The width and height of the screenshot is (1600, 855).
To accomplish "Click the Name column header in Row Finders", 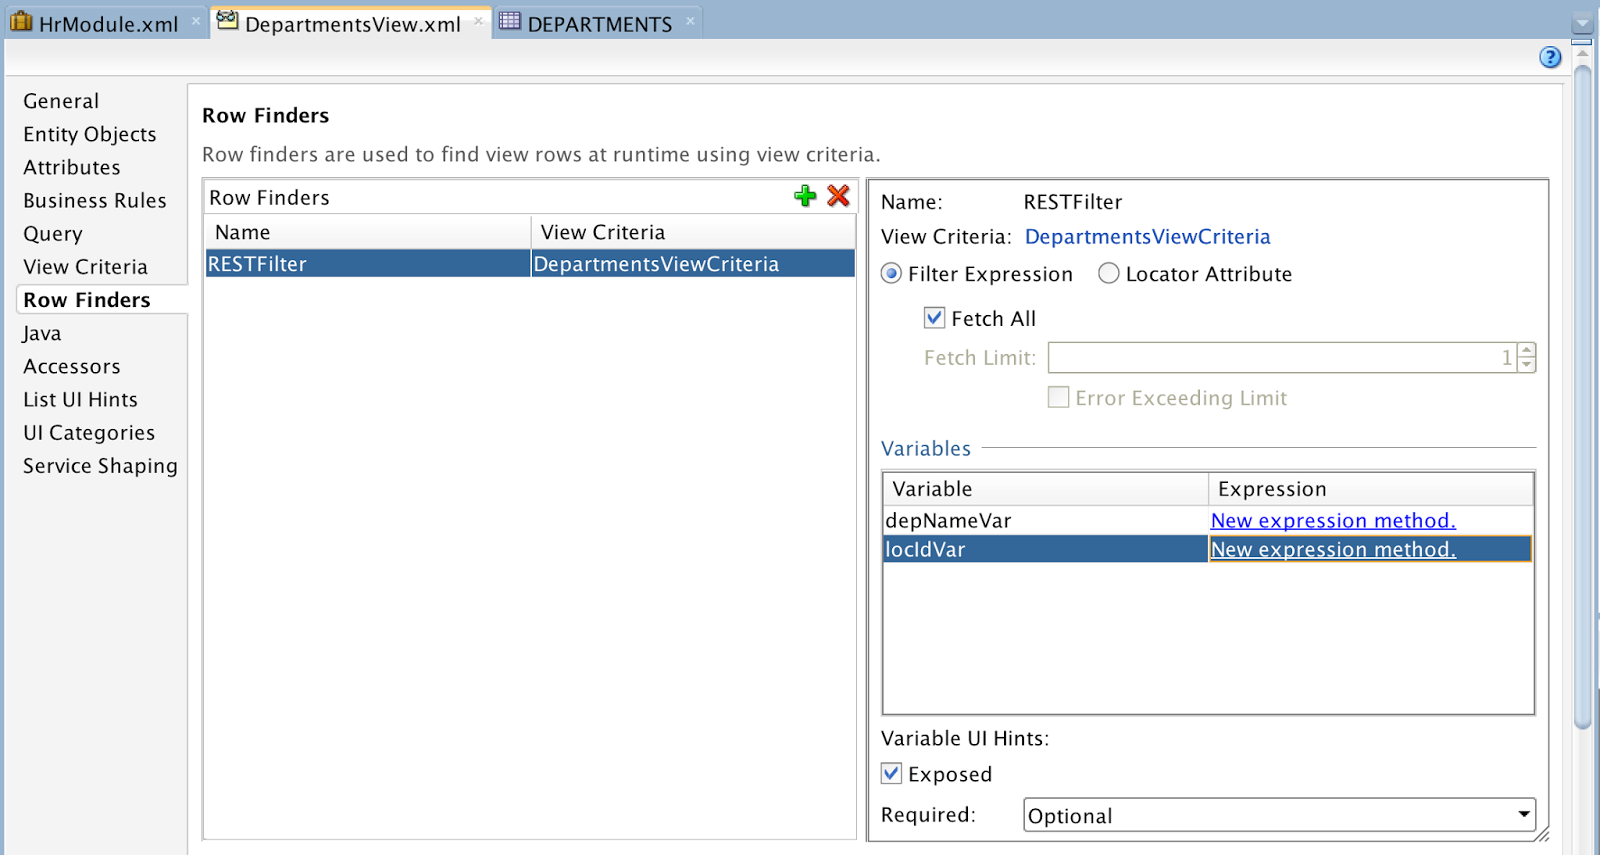I will point(368,232).
